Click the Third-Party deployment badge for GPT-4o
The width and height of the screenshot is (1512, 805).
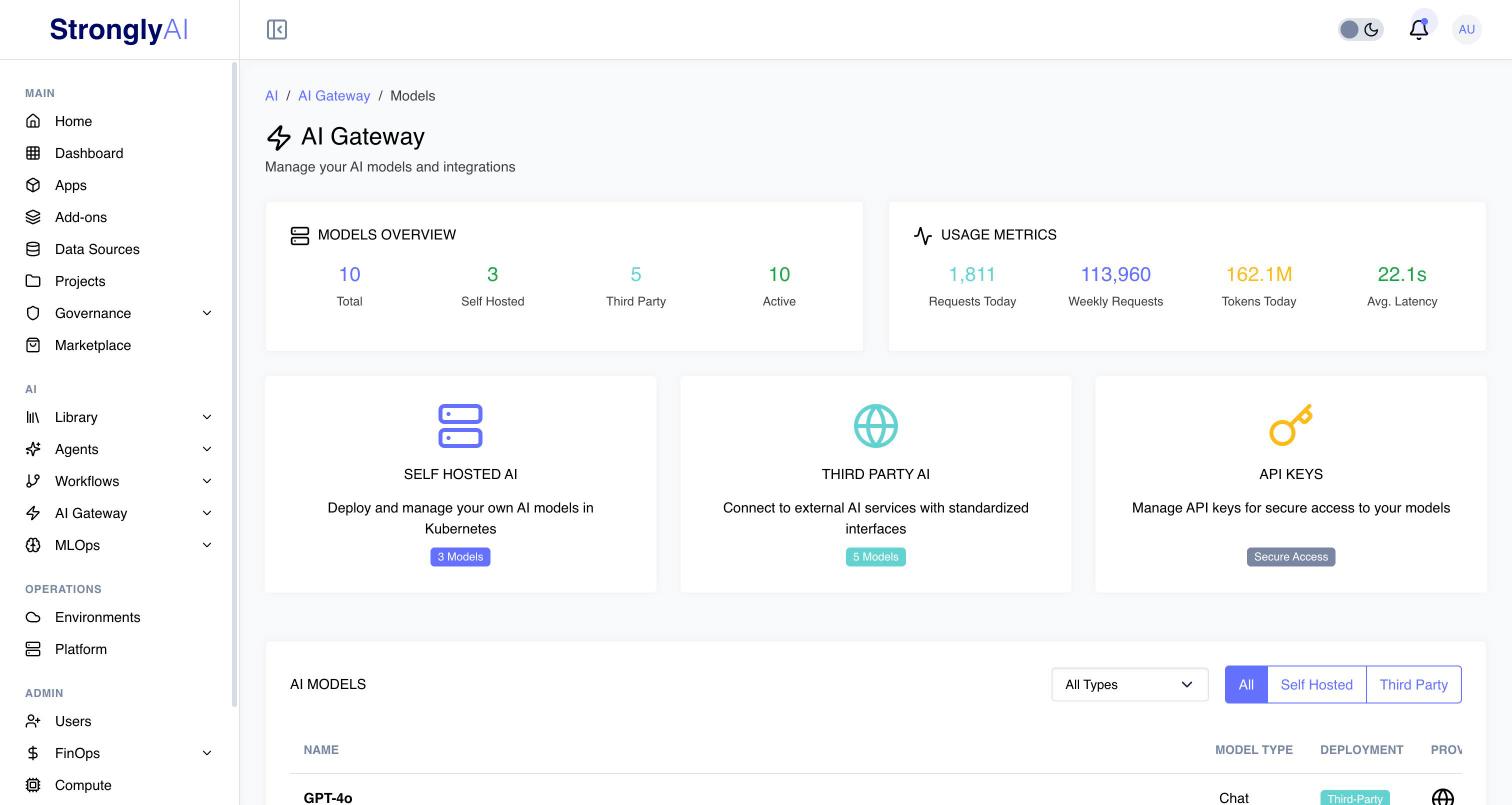point(1355,798)
